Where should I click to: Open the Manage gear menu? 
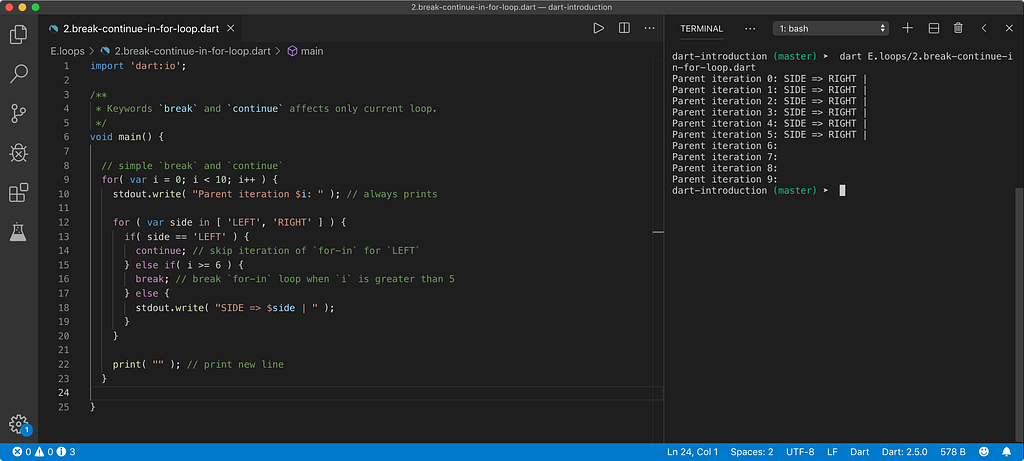pyautogui.click(x=18, y=423)
